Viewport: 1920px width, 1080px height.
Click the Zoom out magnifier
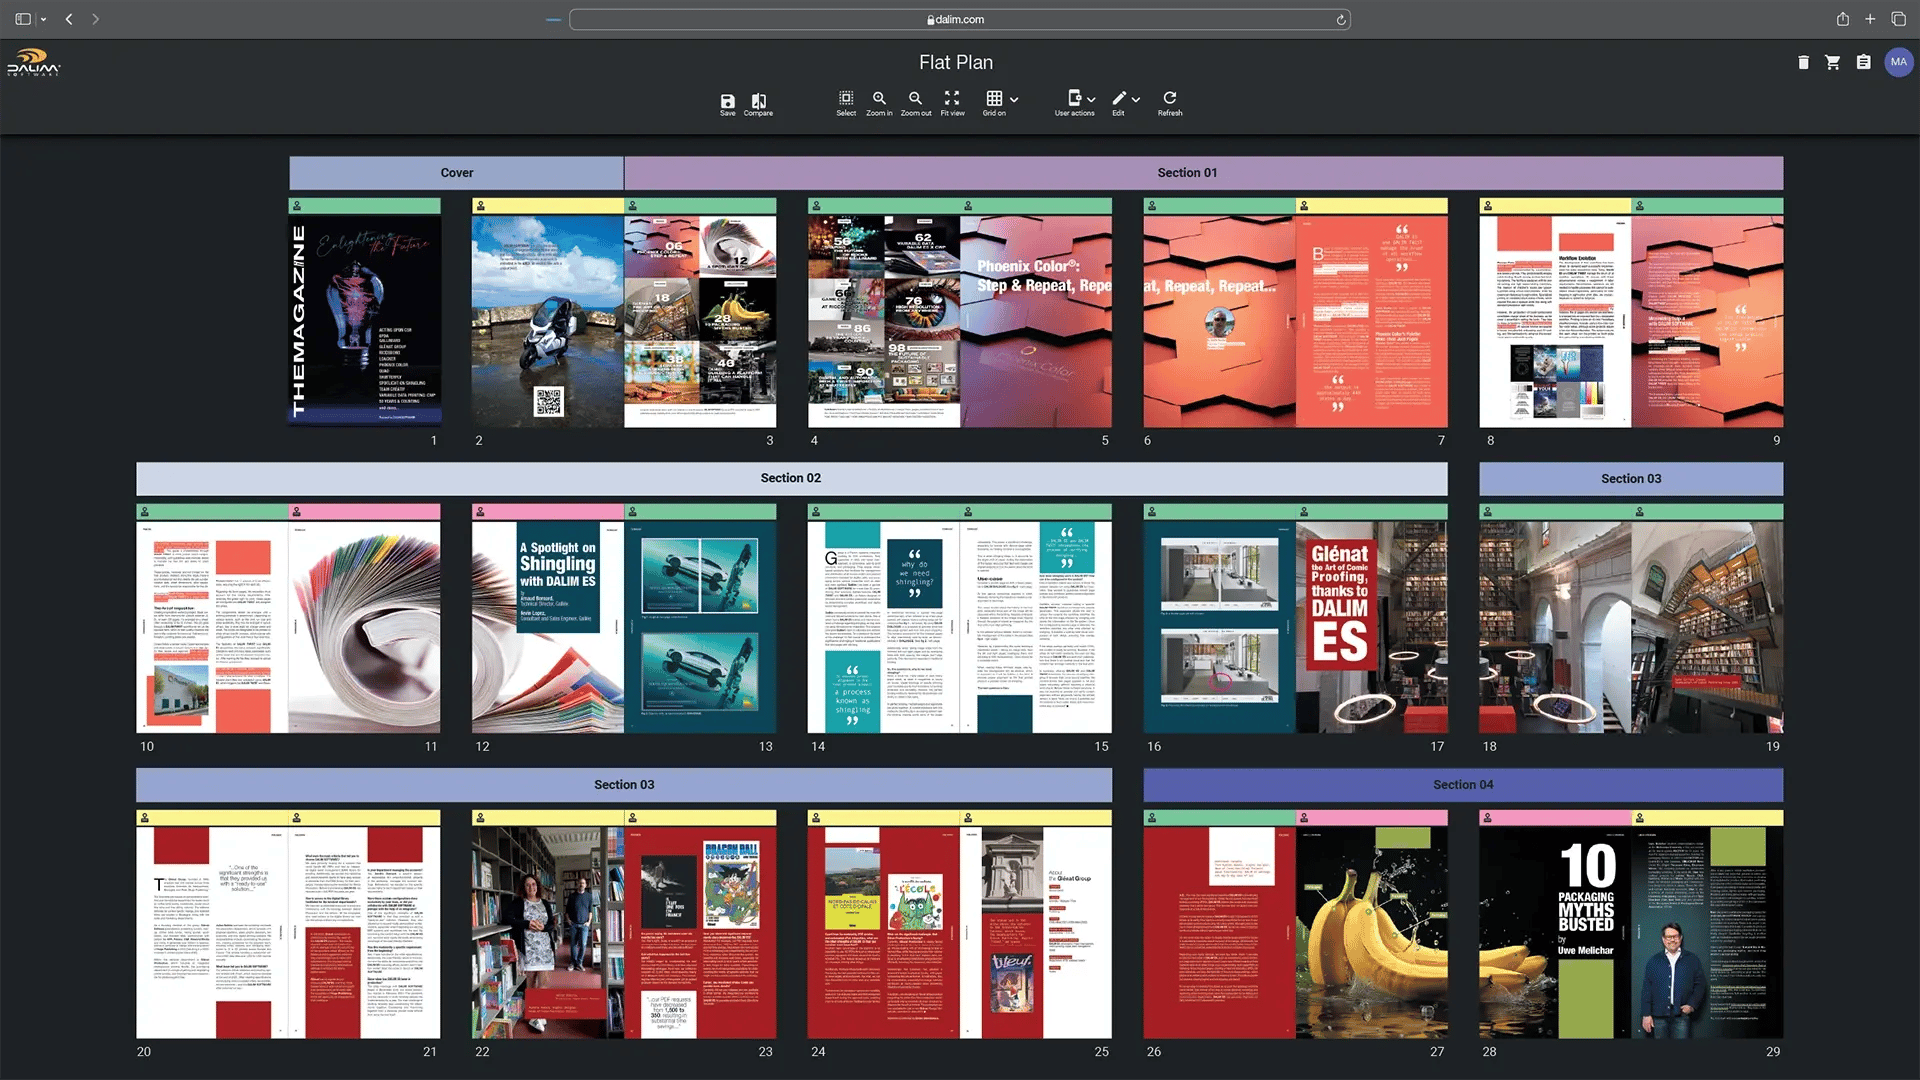point(915,98)
